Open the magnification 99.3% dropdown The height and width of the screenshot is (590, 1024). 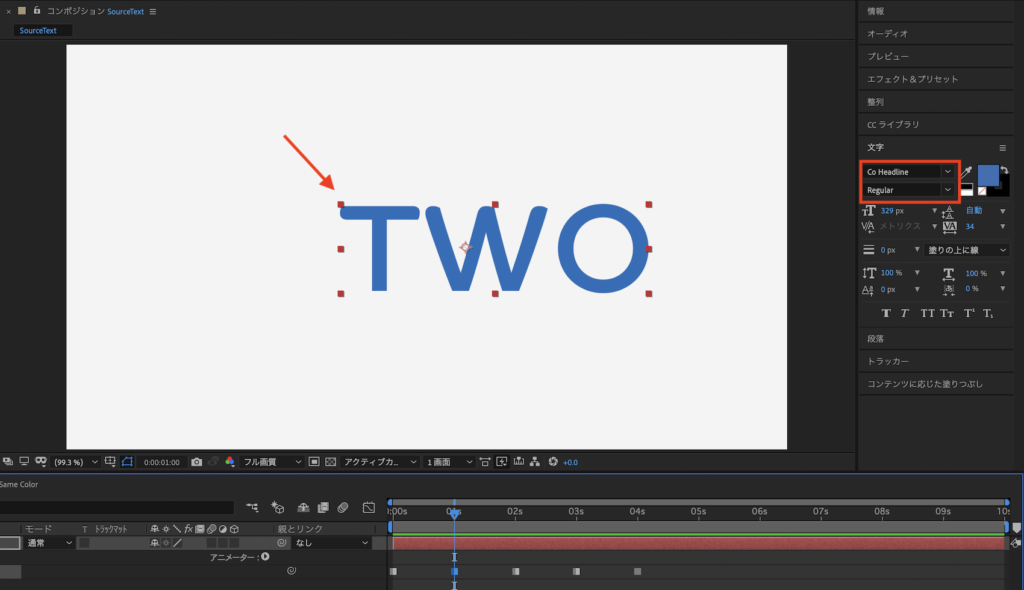(x=75, y=462)
